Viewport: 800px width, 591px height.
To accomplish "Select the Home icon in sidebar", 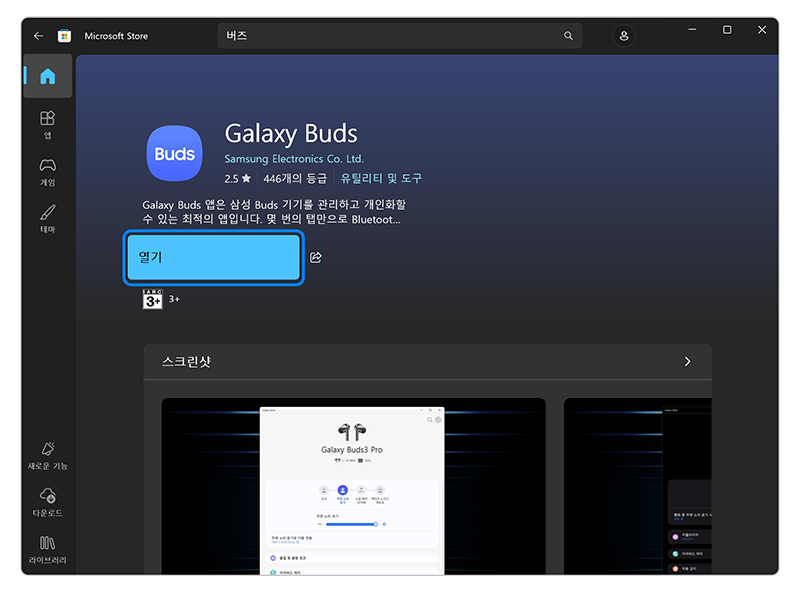I will click(x=47, y=76).
